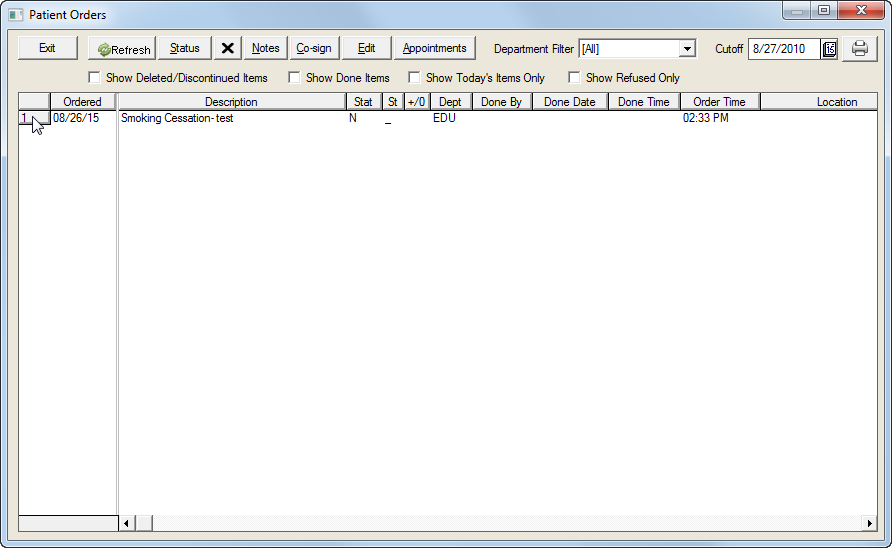Select the Smoking Cessation- test order row
892x548 pixels.
click(x=177, y=118)
